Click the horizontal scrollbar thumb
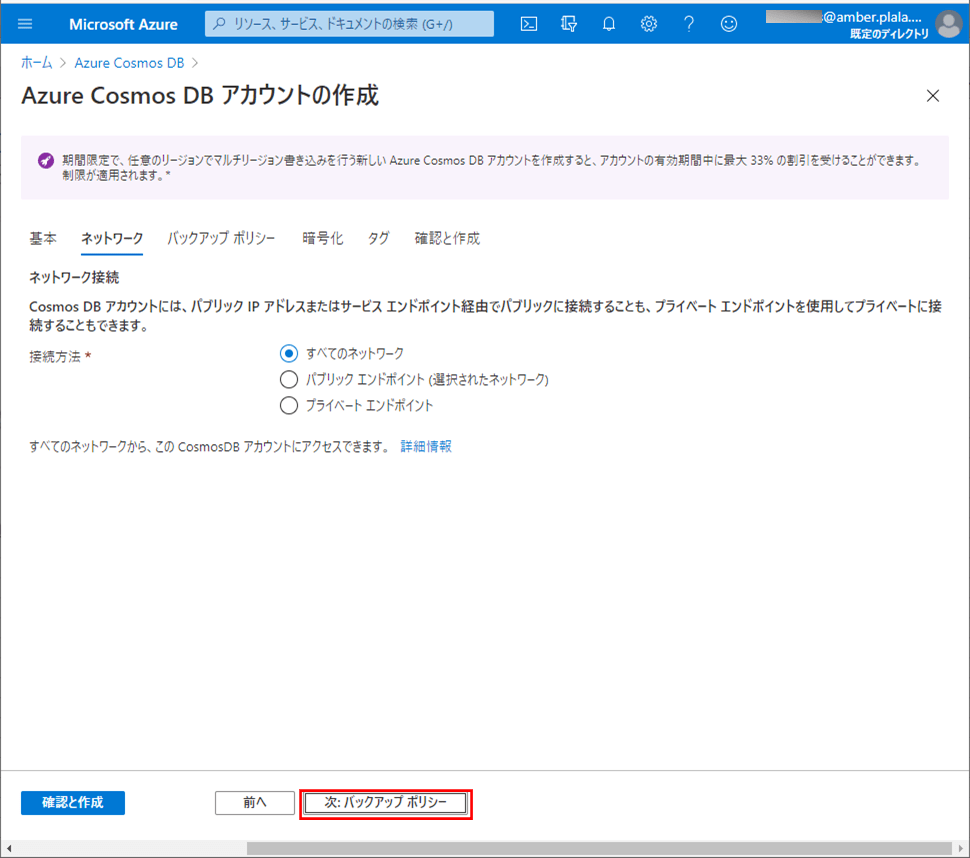970x858 pixels. pyautogui.click(x=599, y=848)
